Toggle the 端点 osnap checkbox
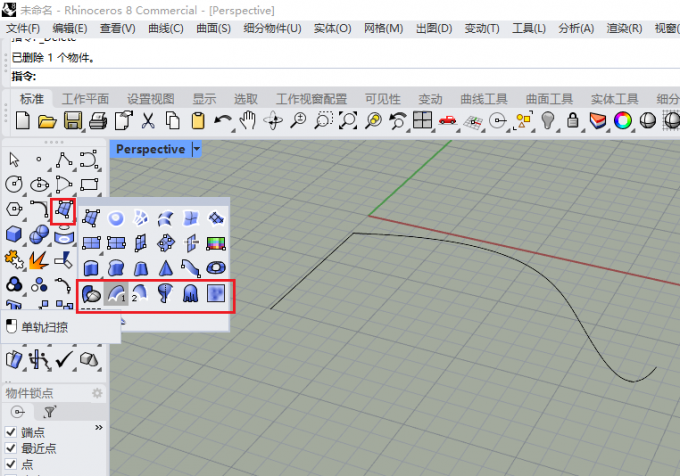The image size is (680, 476). click(x=11, y=432)
